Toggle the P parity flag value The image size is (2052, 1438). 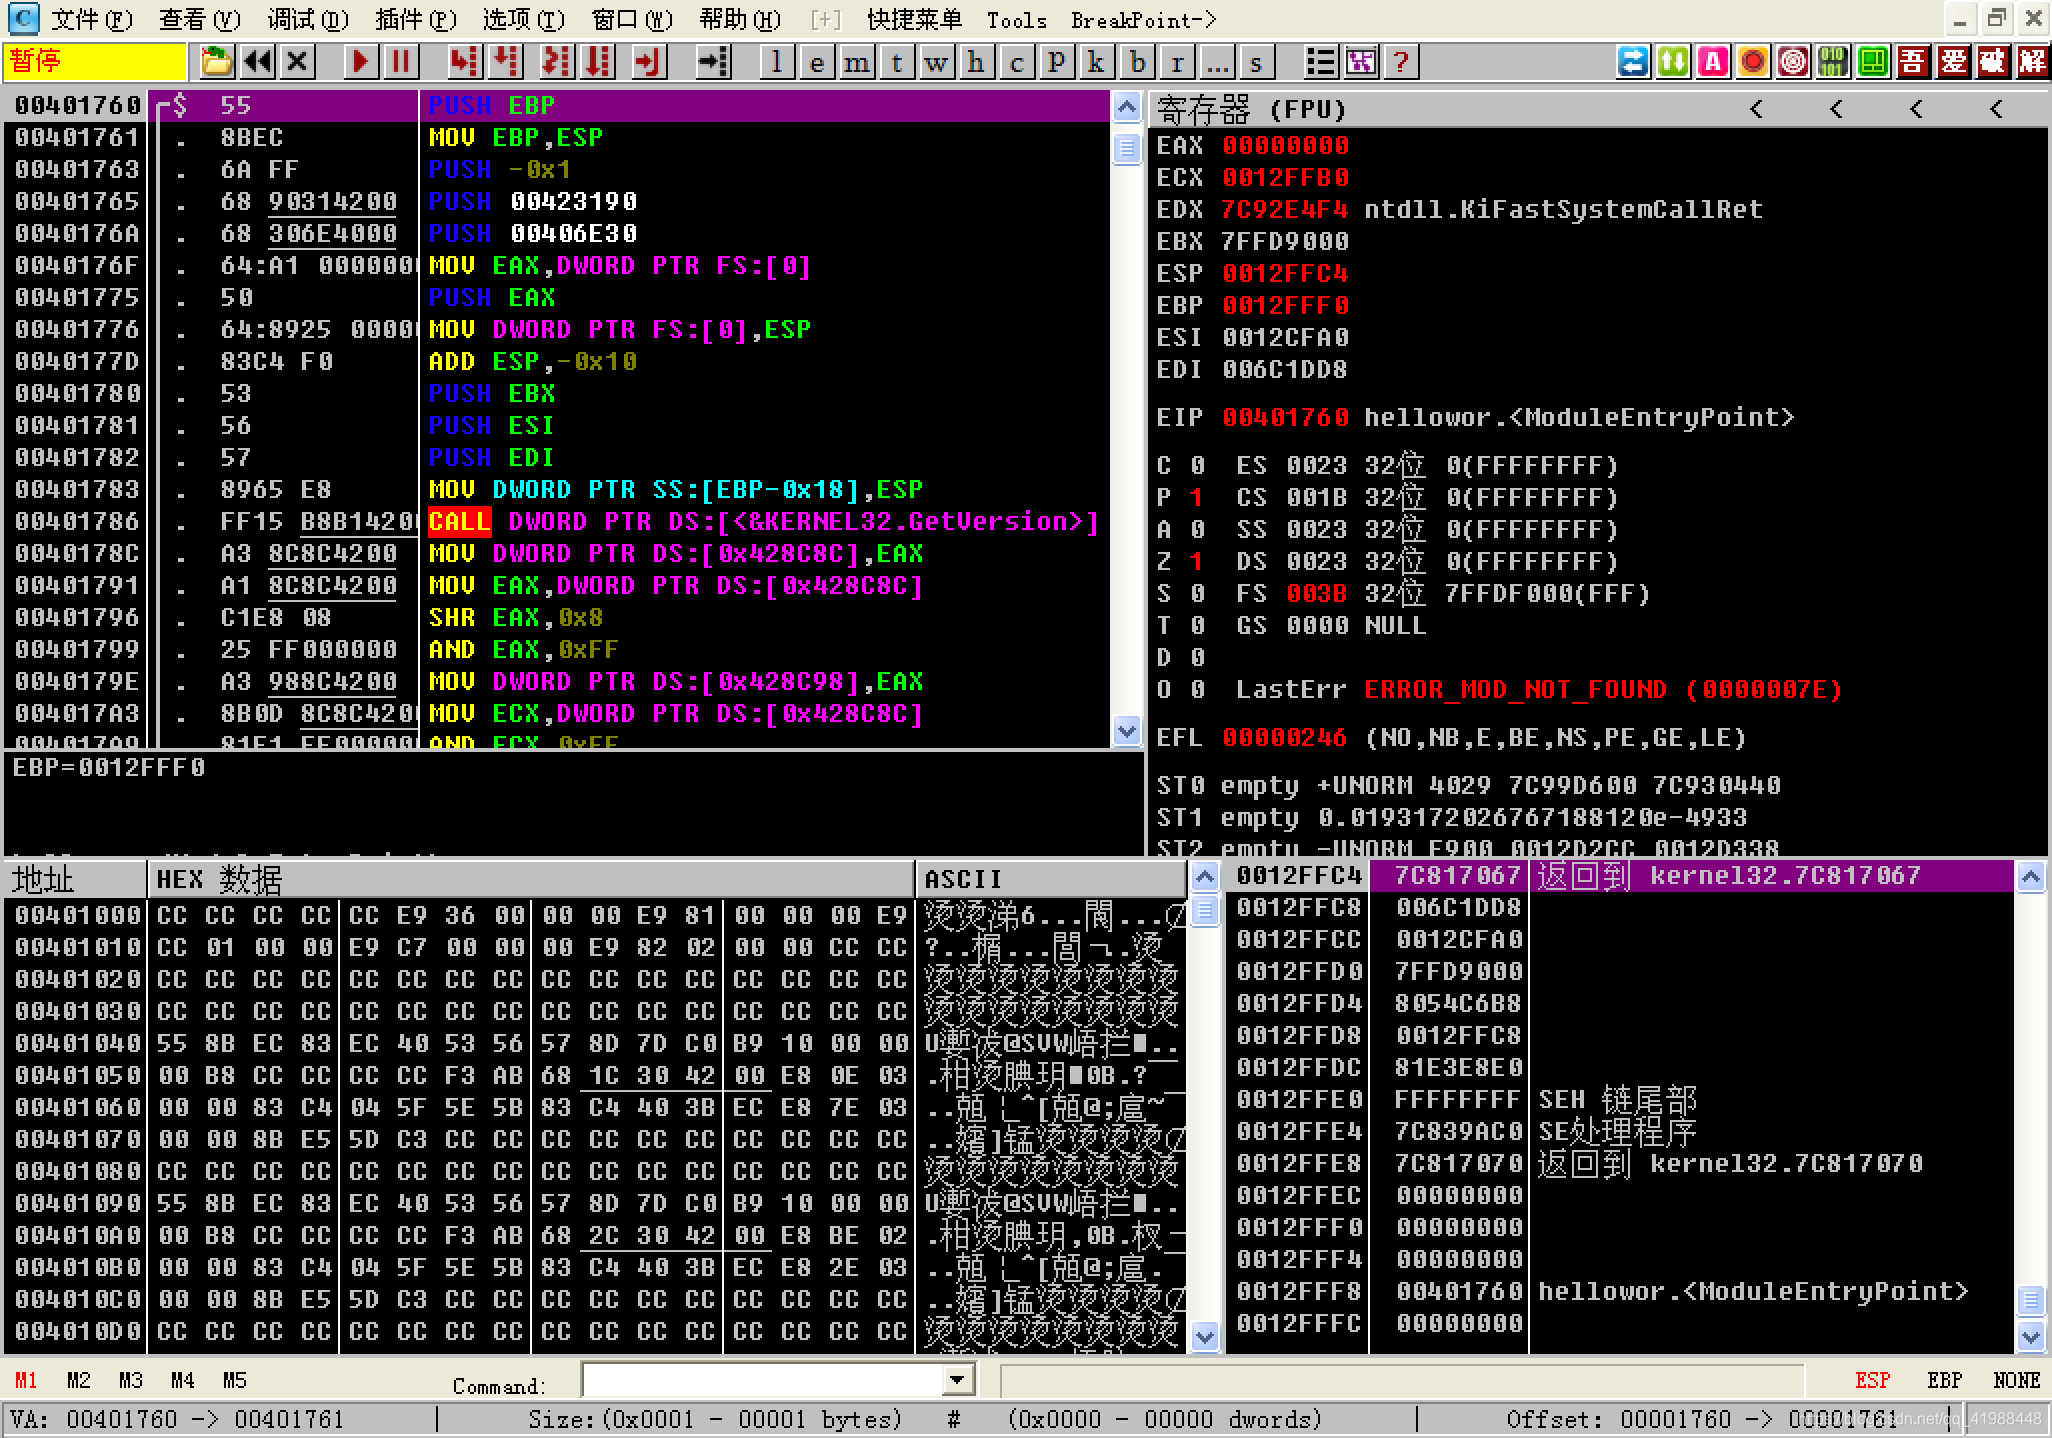click(1197, 498)
